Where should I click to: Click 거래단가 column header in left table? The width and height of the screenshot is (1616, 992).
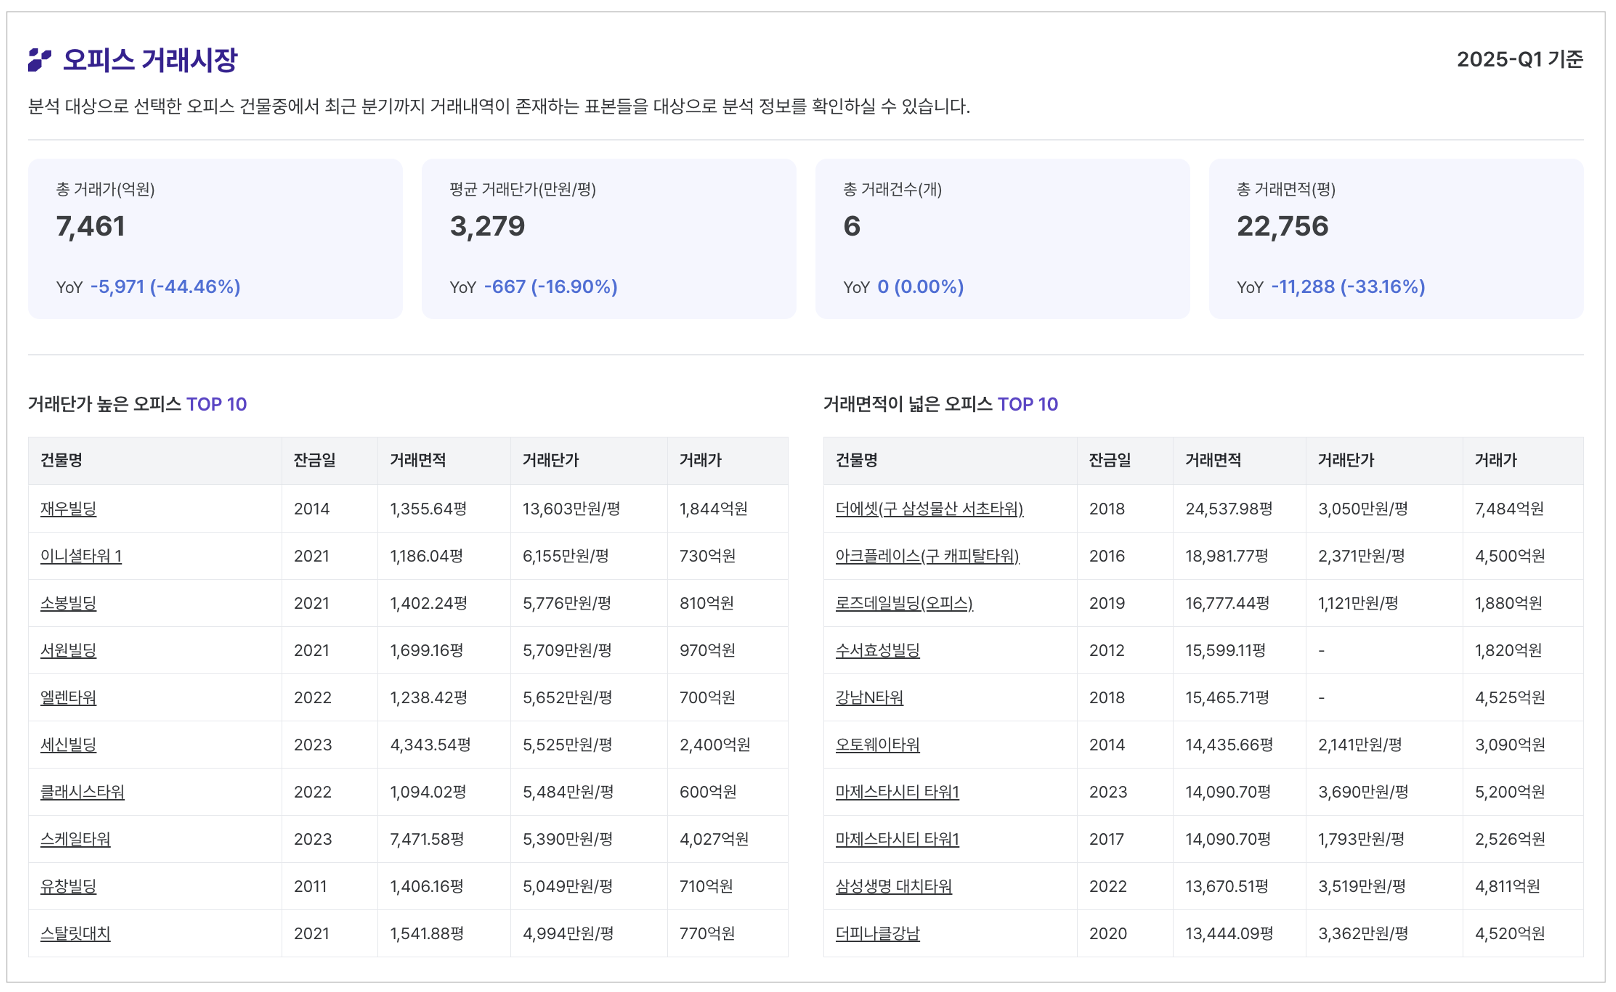coord(550,460)
